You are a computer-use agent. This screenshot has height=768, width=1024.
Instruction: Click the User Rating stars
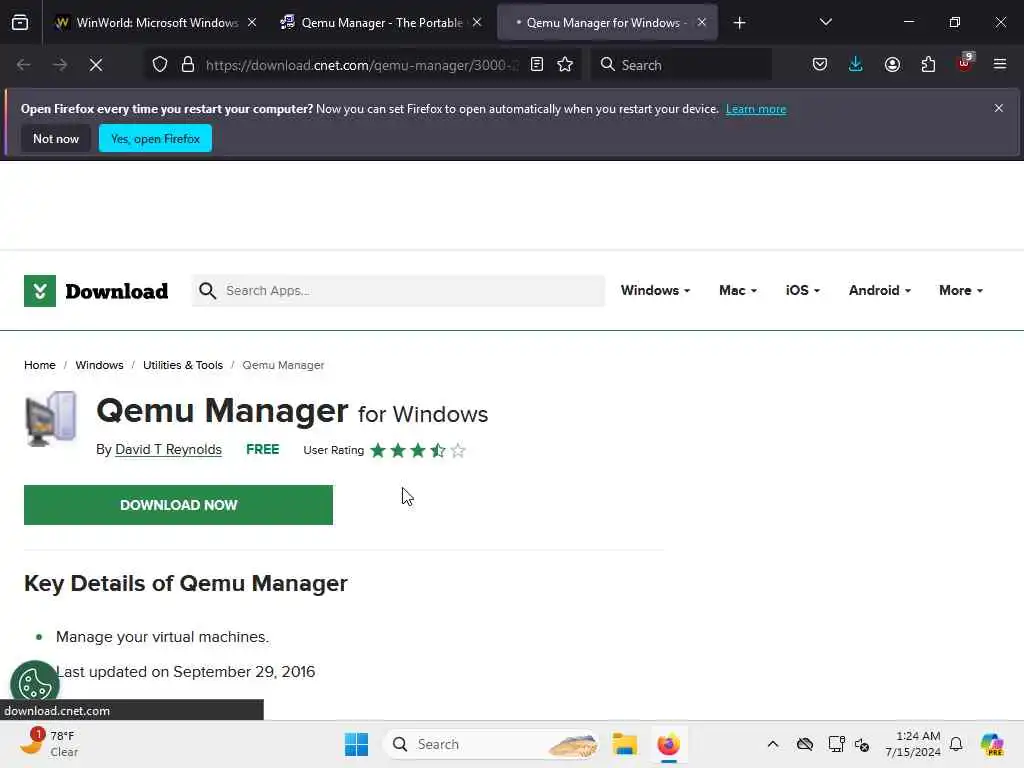[417, 450]
